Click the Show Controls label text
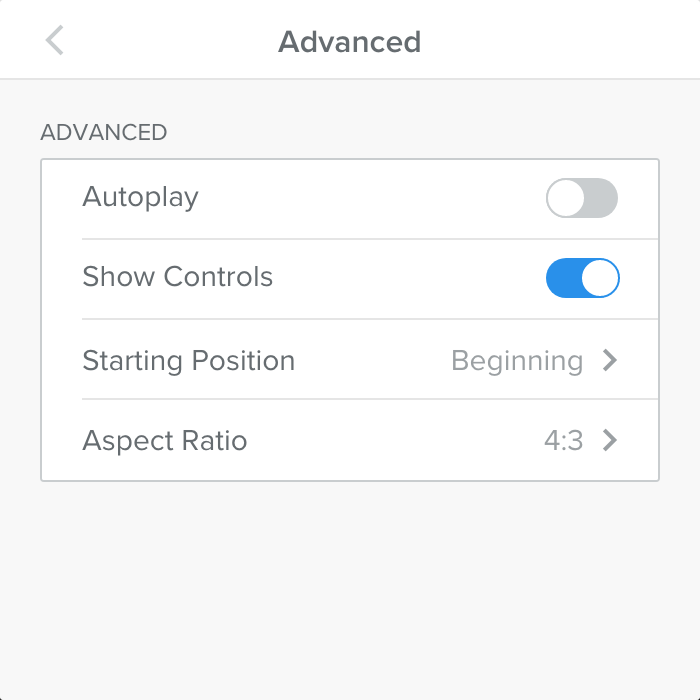Image resolution: width=700 pixels, height=700 pixels. pos(177,277)
